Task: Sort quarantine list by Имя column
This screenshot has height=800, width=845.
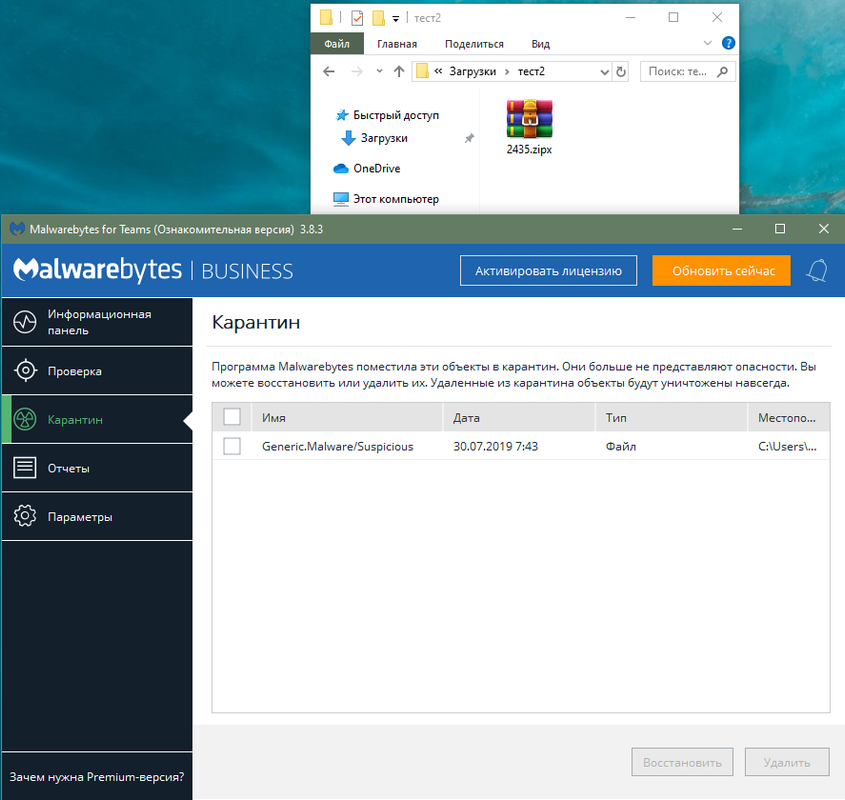Action: click(x=347, y=417)
